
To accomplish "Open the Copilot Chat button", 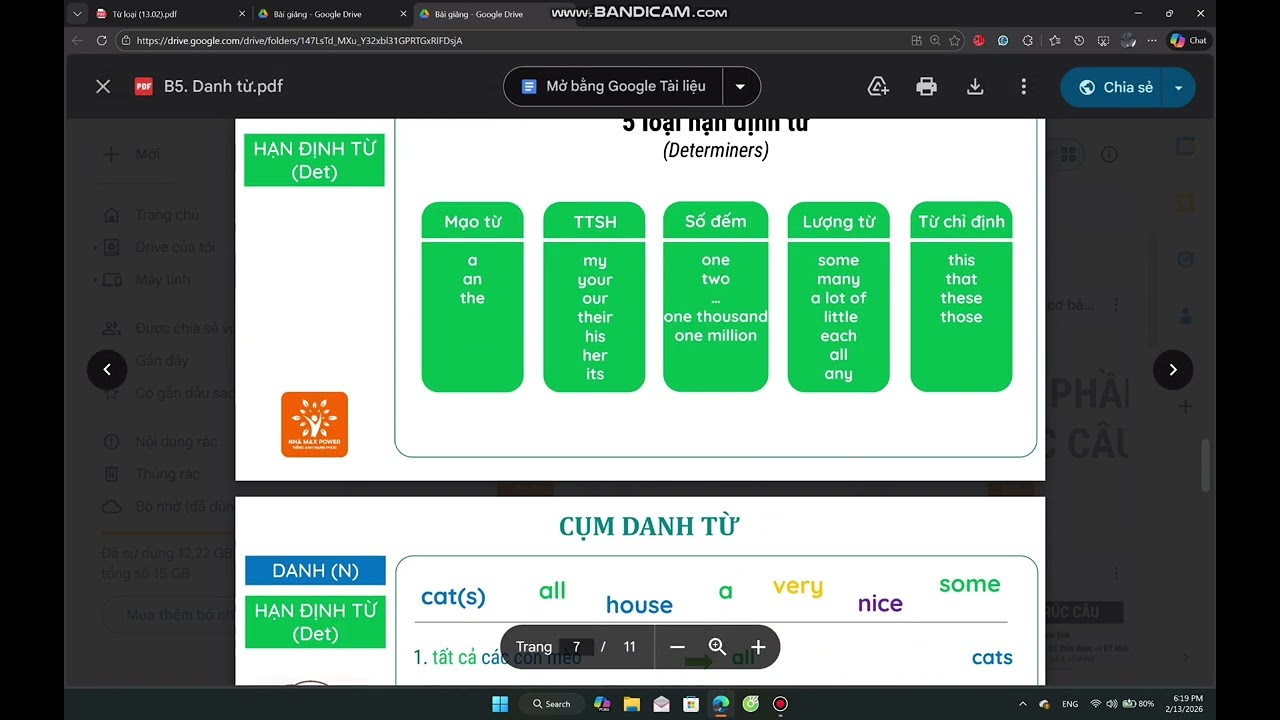I will (1189, 41).
